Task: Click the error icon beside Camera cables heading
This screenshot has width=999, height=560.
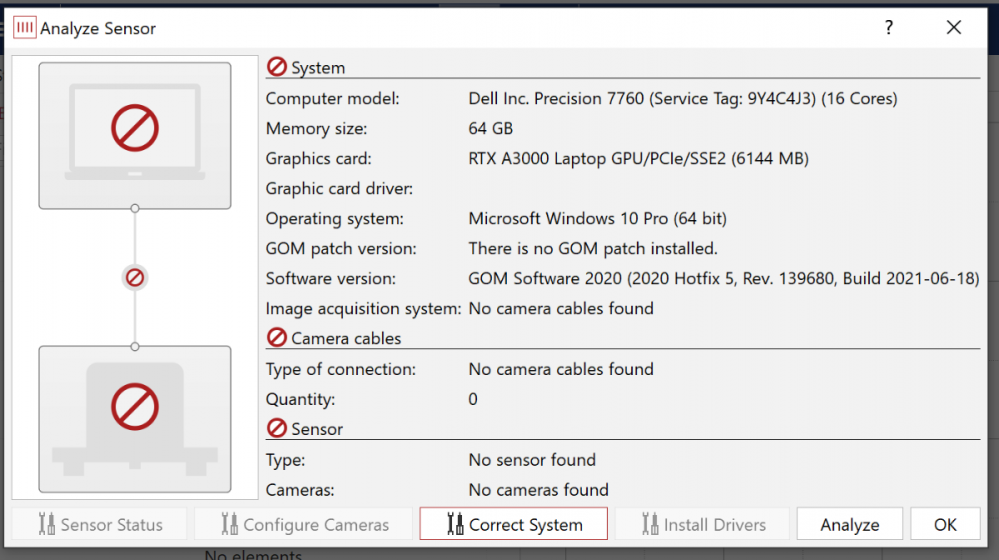Action: [x=277, y=338]
